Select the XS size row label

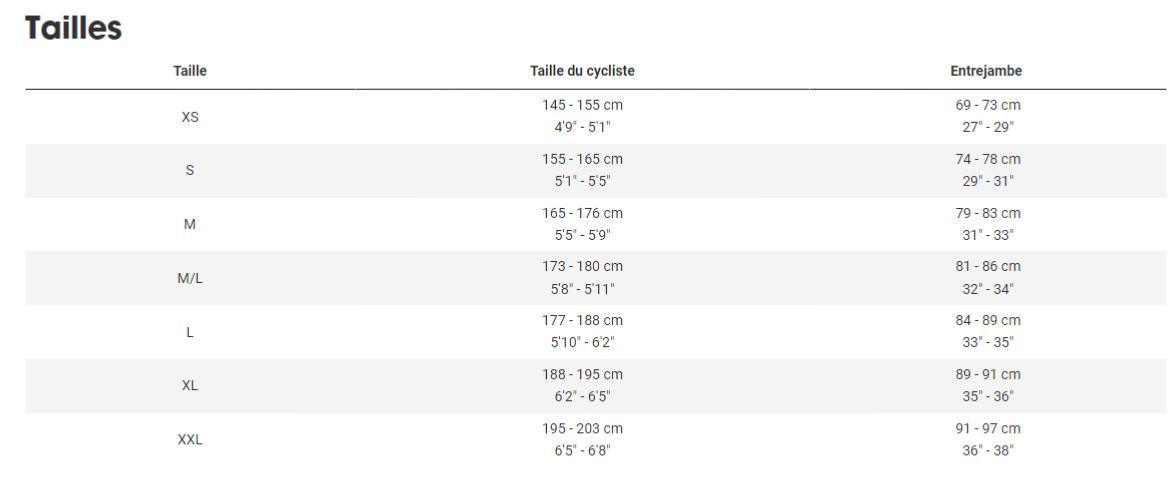click(190, 117)
